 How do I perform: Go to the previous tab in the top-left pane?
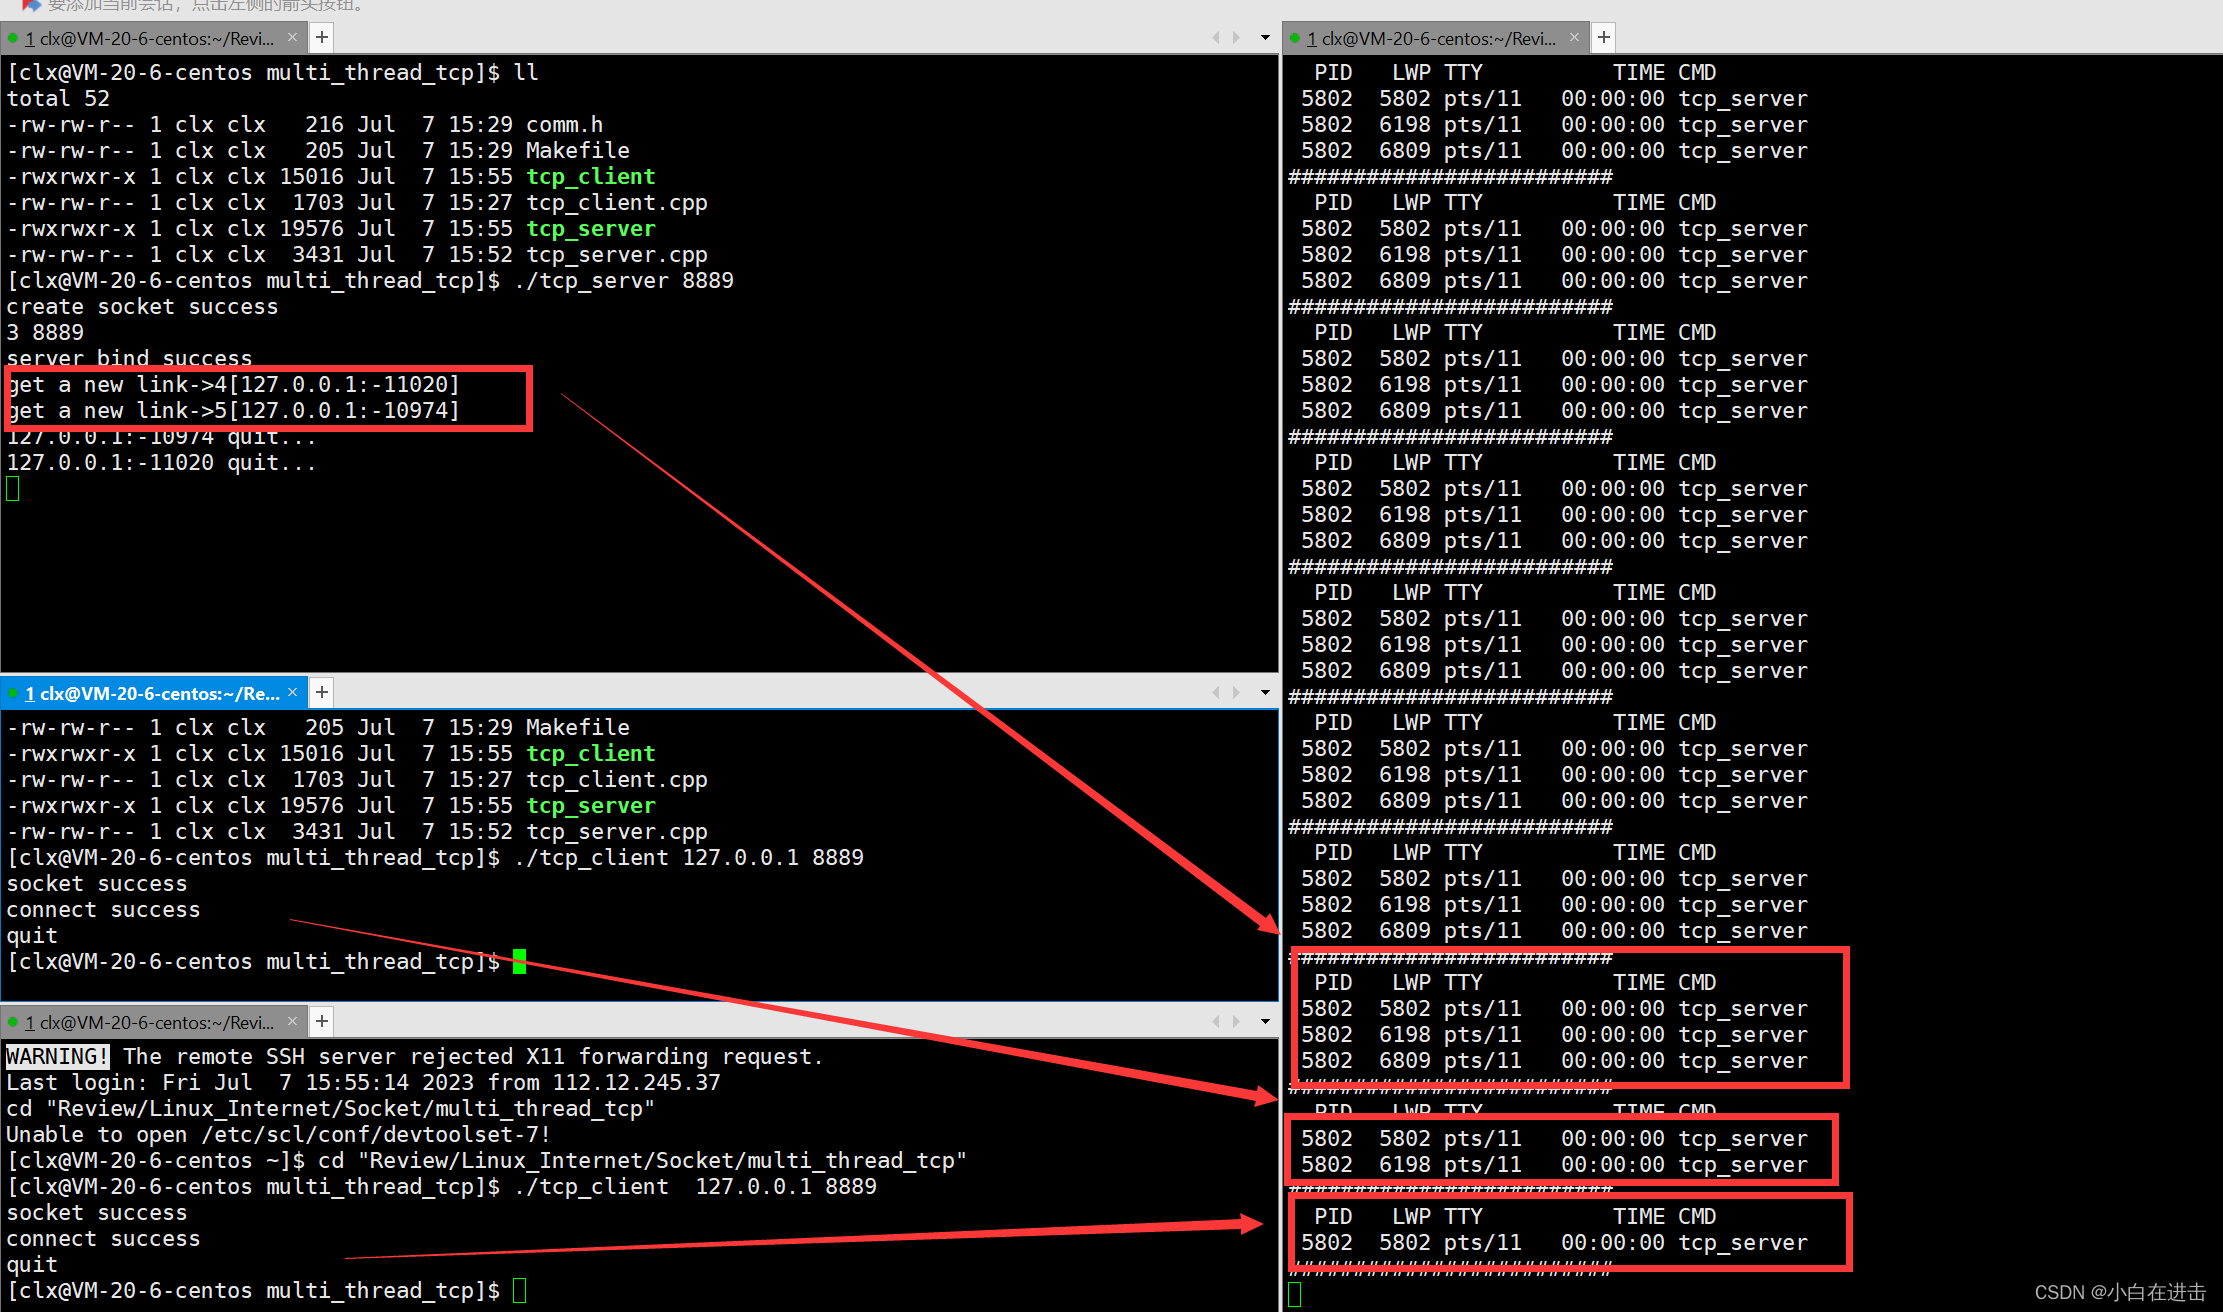coord(1216,38)
